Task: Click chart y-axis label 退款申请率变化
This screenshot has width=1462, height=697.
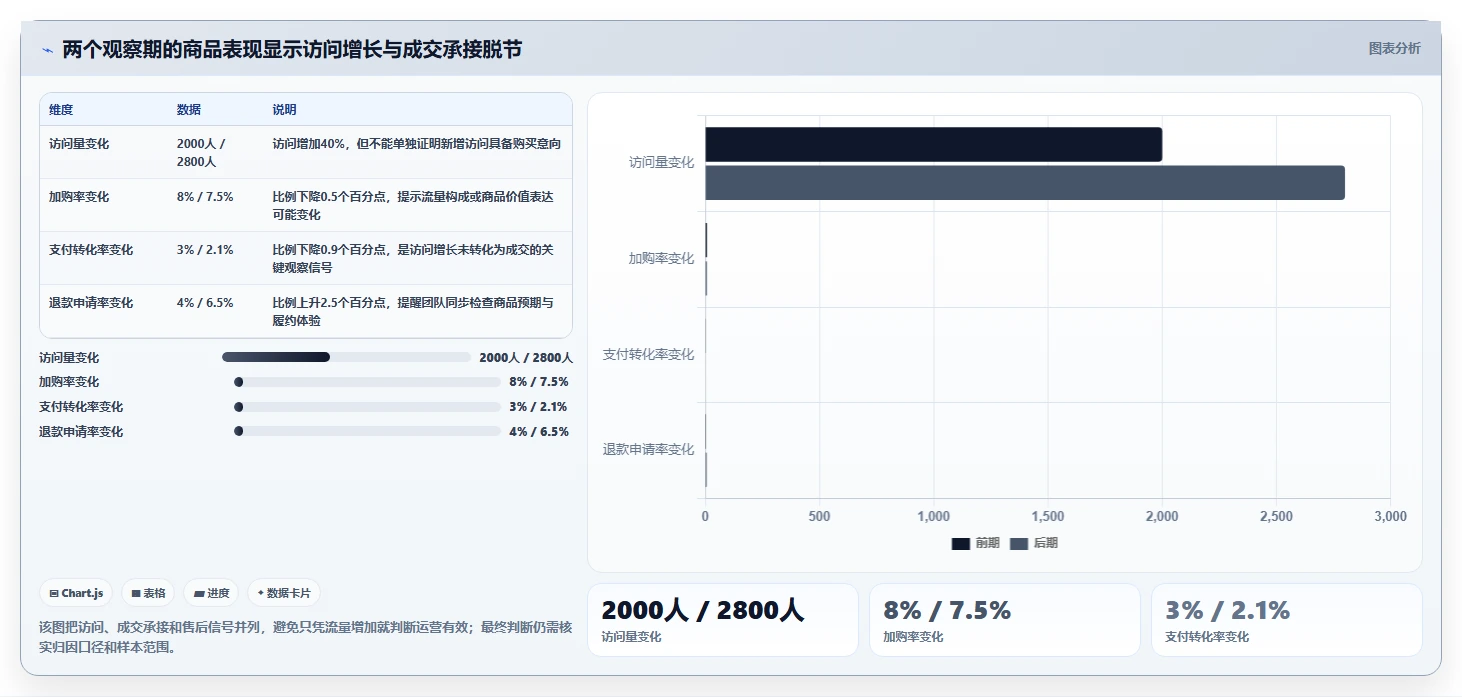Action: (x=648, y=450)
